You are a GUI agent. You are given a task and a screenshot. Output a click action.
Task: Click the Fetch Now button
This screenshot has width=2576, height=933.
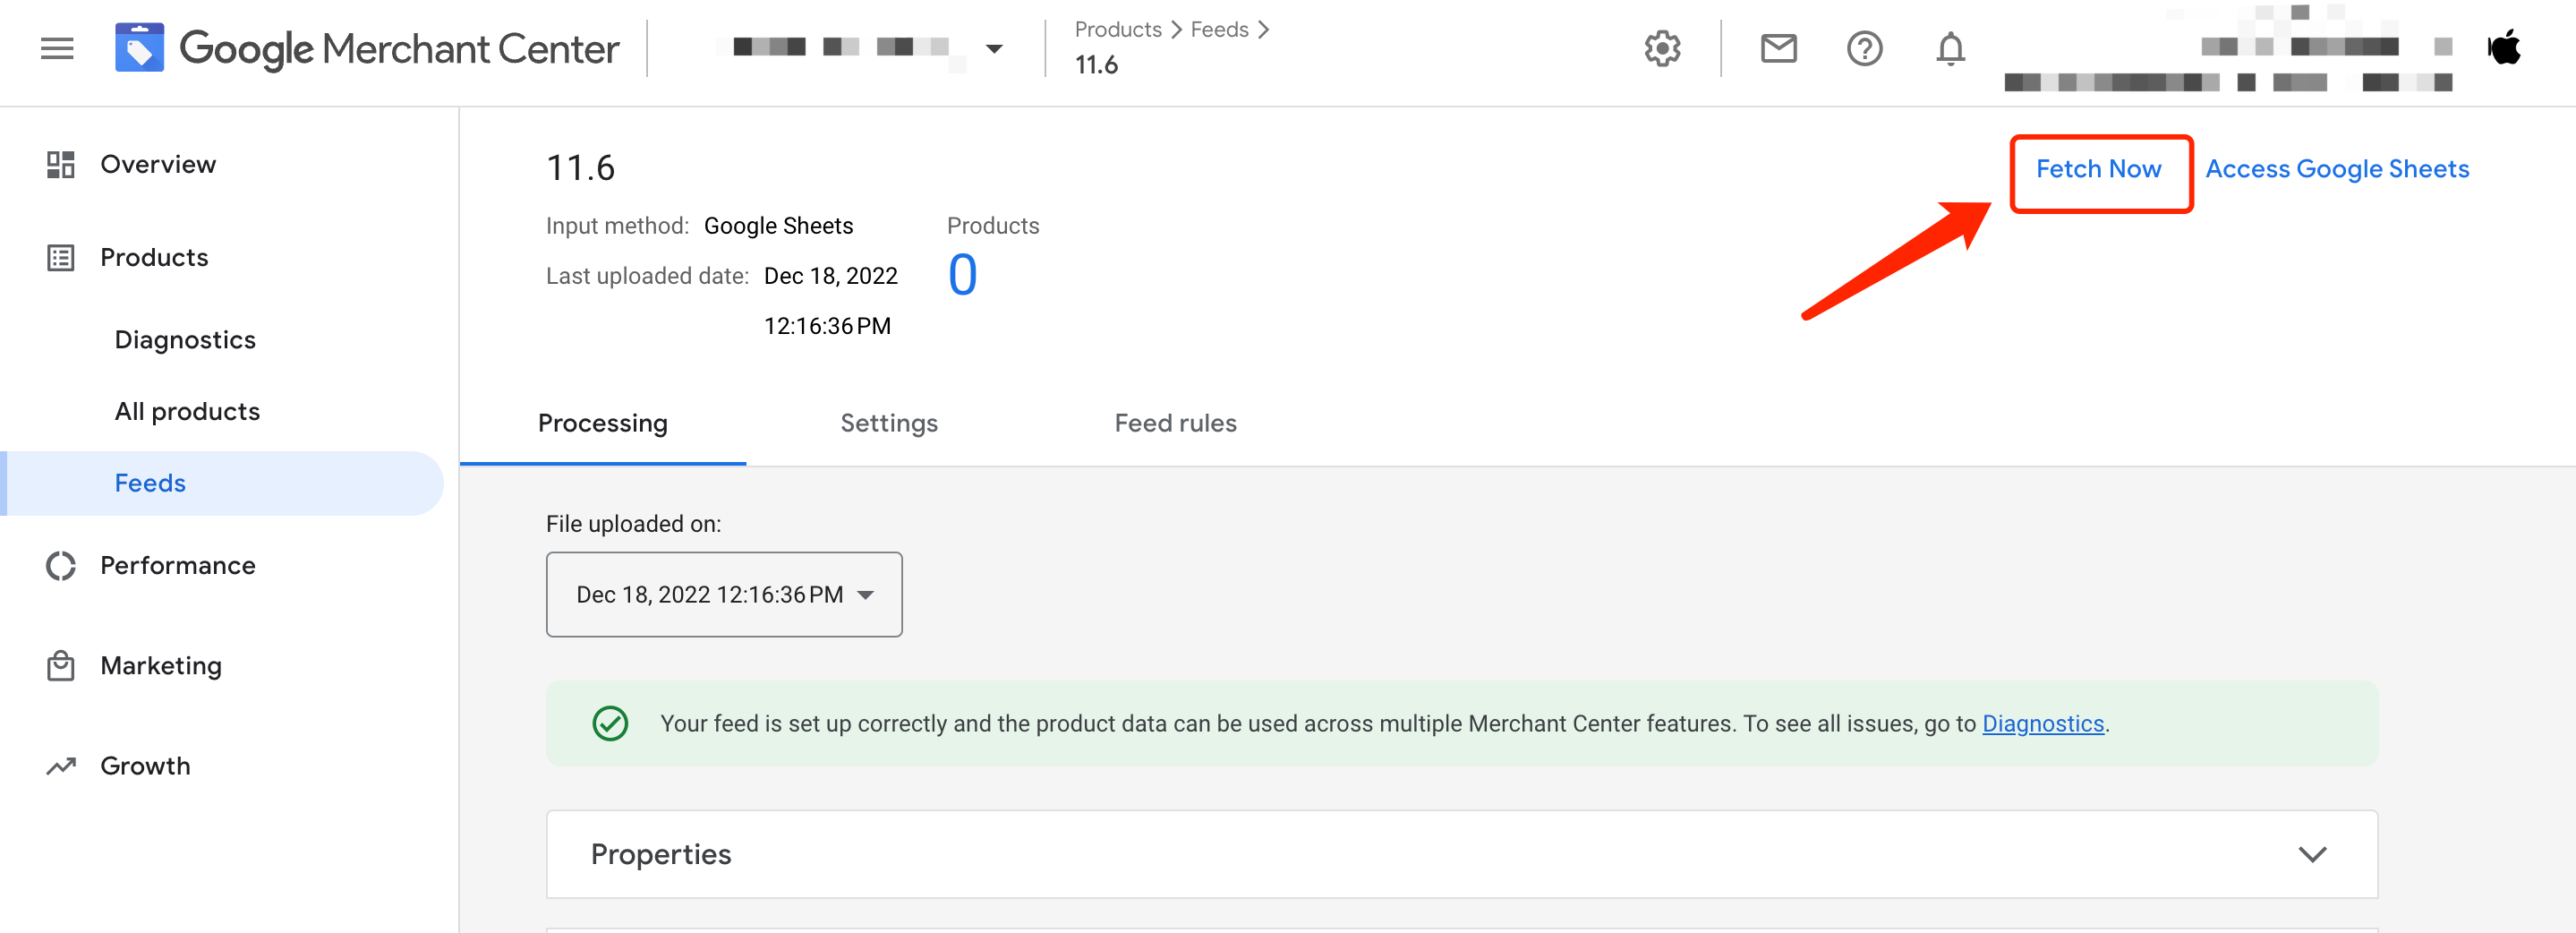pyautogui.click(x=2100, y=169)
